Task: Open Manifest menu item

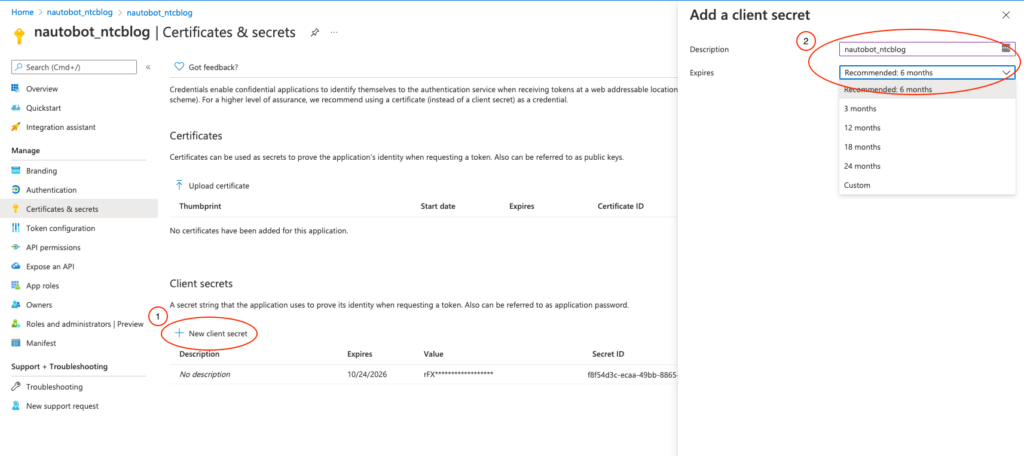Action: (41, 343)
